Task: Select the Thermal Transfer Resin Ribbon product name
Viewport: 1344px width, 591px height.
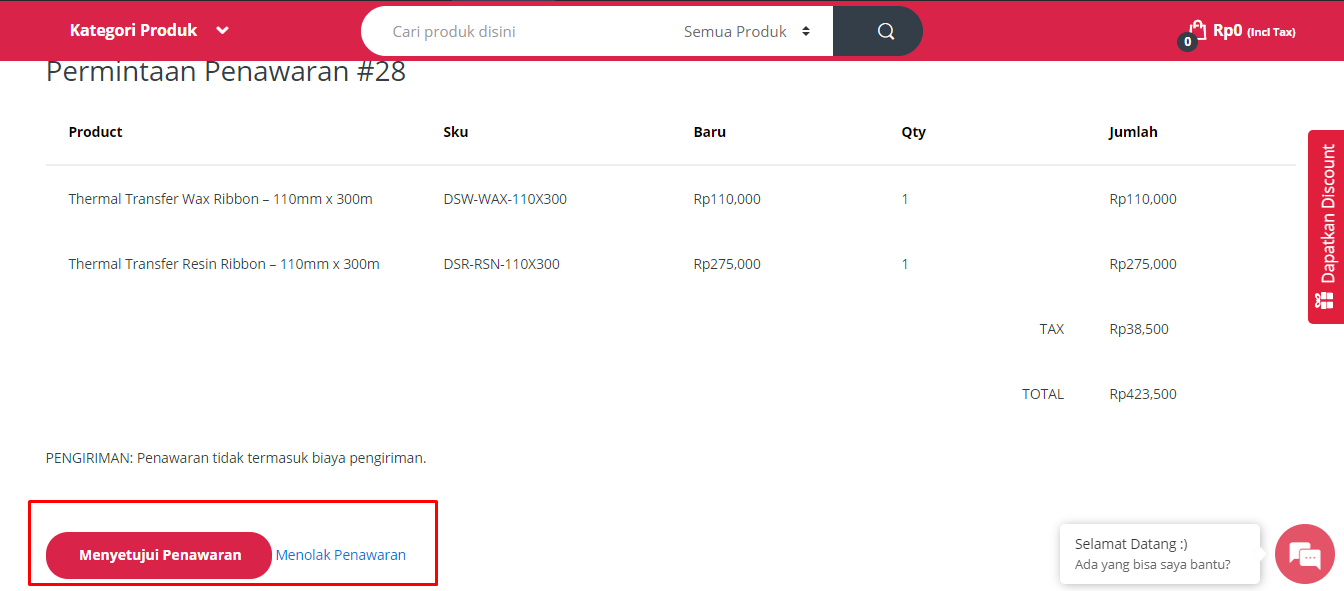Action: point(224,264)
